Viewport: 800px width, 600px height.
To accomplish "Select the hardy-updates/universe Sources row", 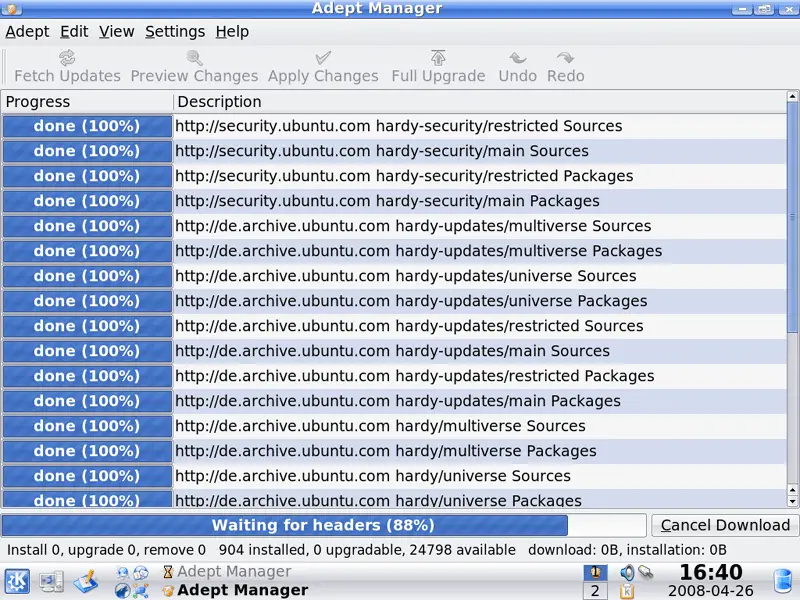I will coord(394,276).
